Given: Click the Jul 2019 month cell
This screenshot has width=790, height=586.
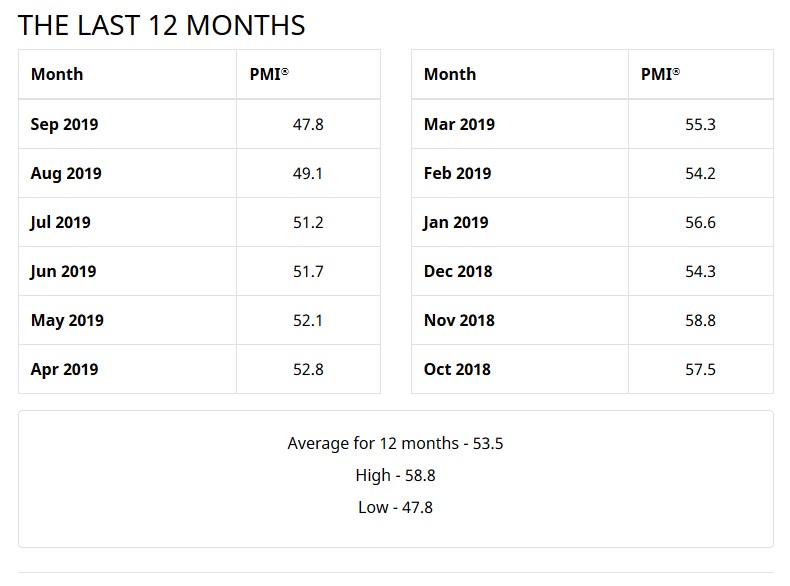Looking at the screenshot, I should (61, 222).
